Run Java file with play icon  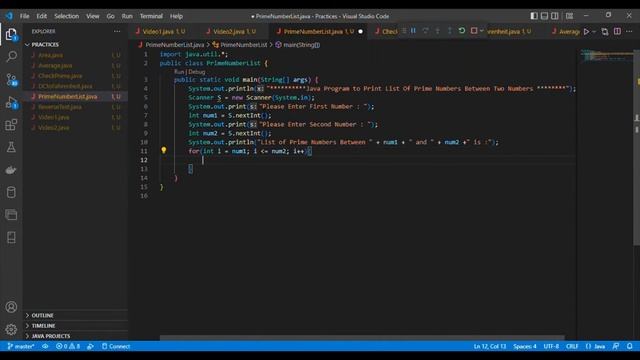coord(587,31)
